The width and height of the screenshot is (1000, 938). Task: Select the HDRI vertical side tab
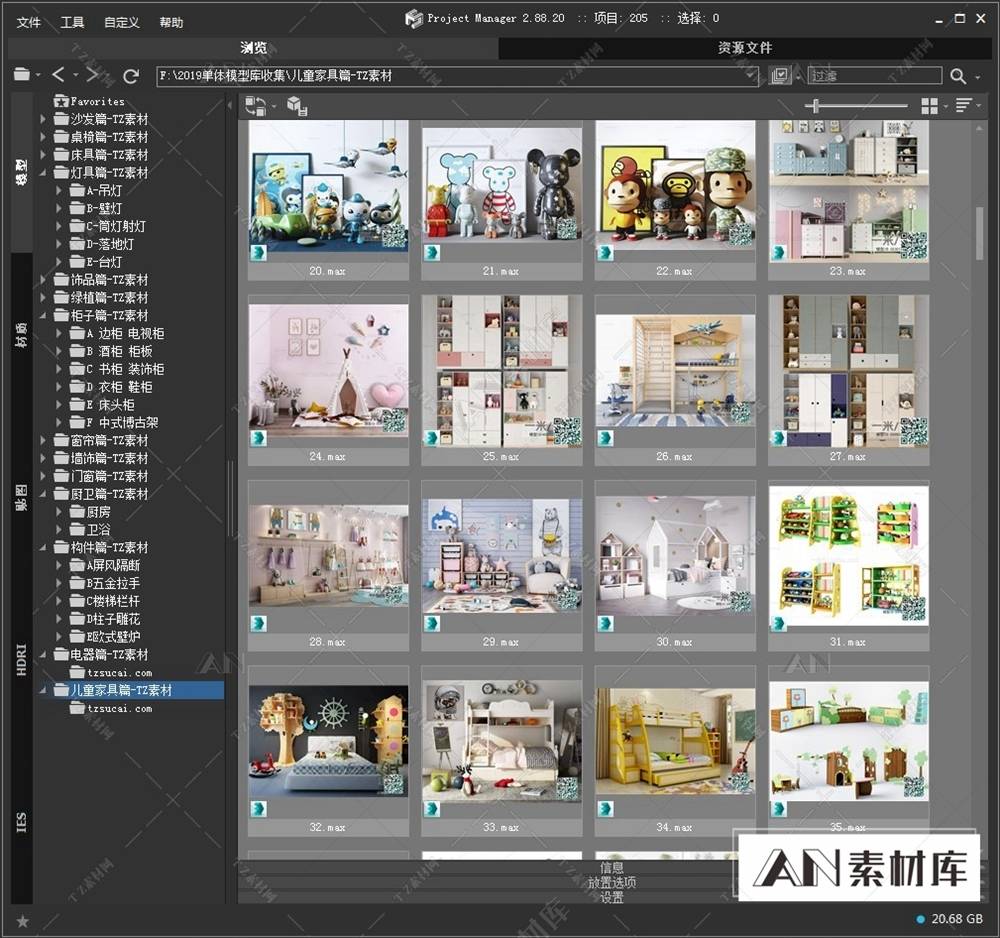[22, 660]
